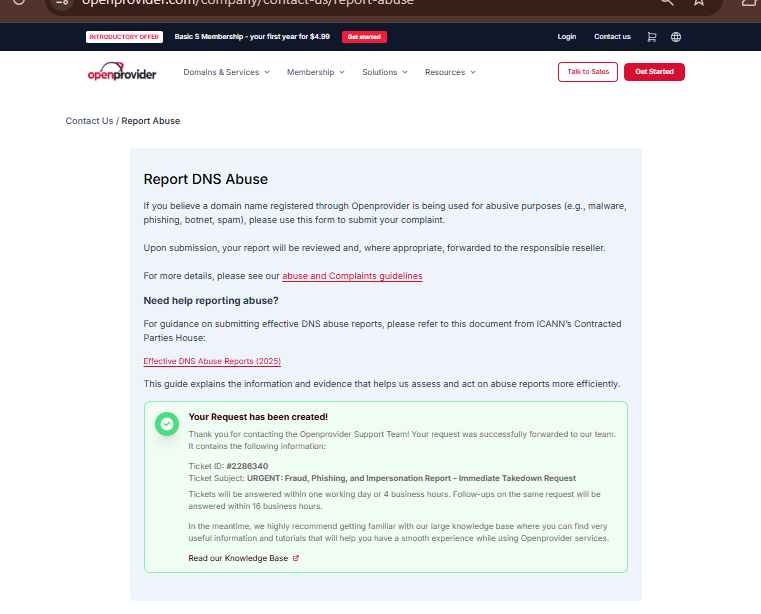Image resolution: width=761 pixels, height=614 pixels.
Task: Click Ticket ID #2286340 text
Action: pyautogui.click(x=228, y=466)
